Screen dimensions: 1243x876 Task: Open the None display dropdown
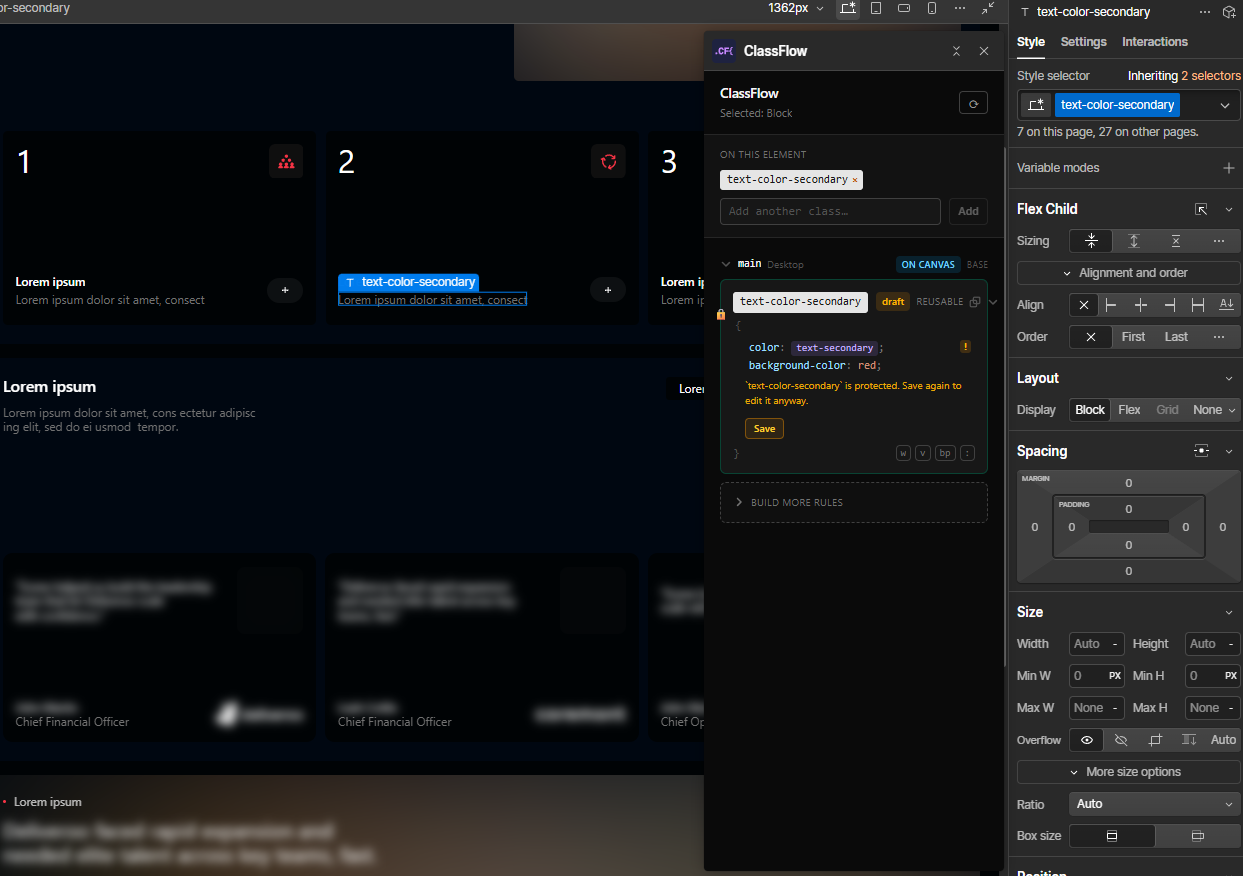pos(1214,410)
